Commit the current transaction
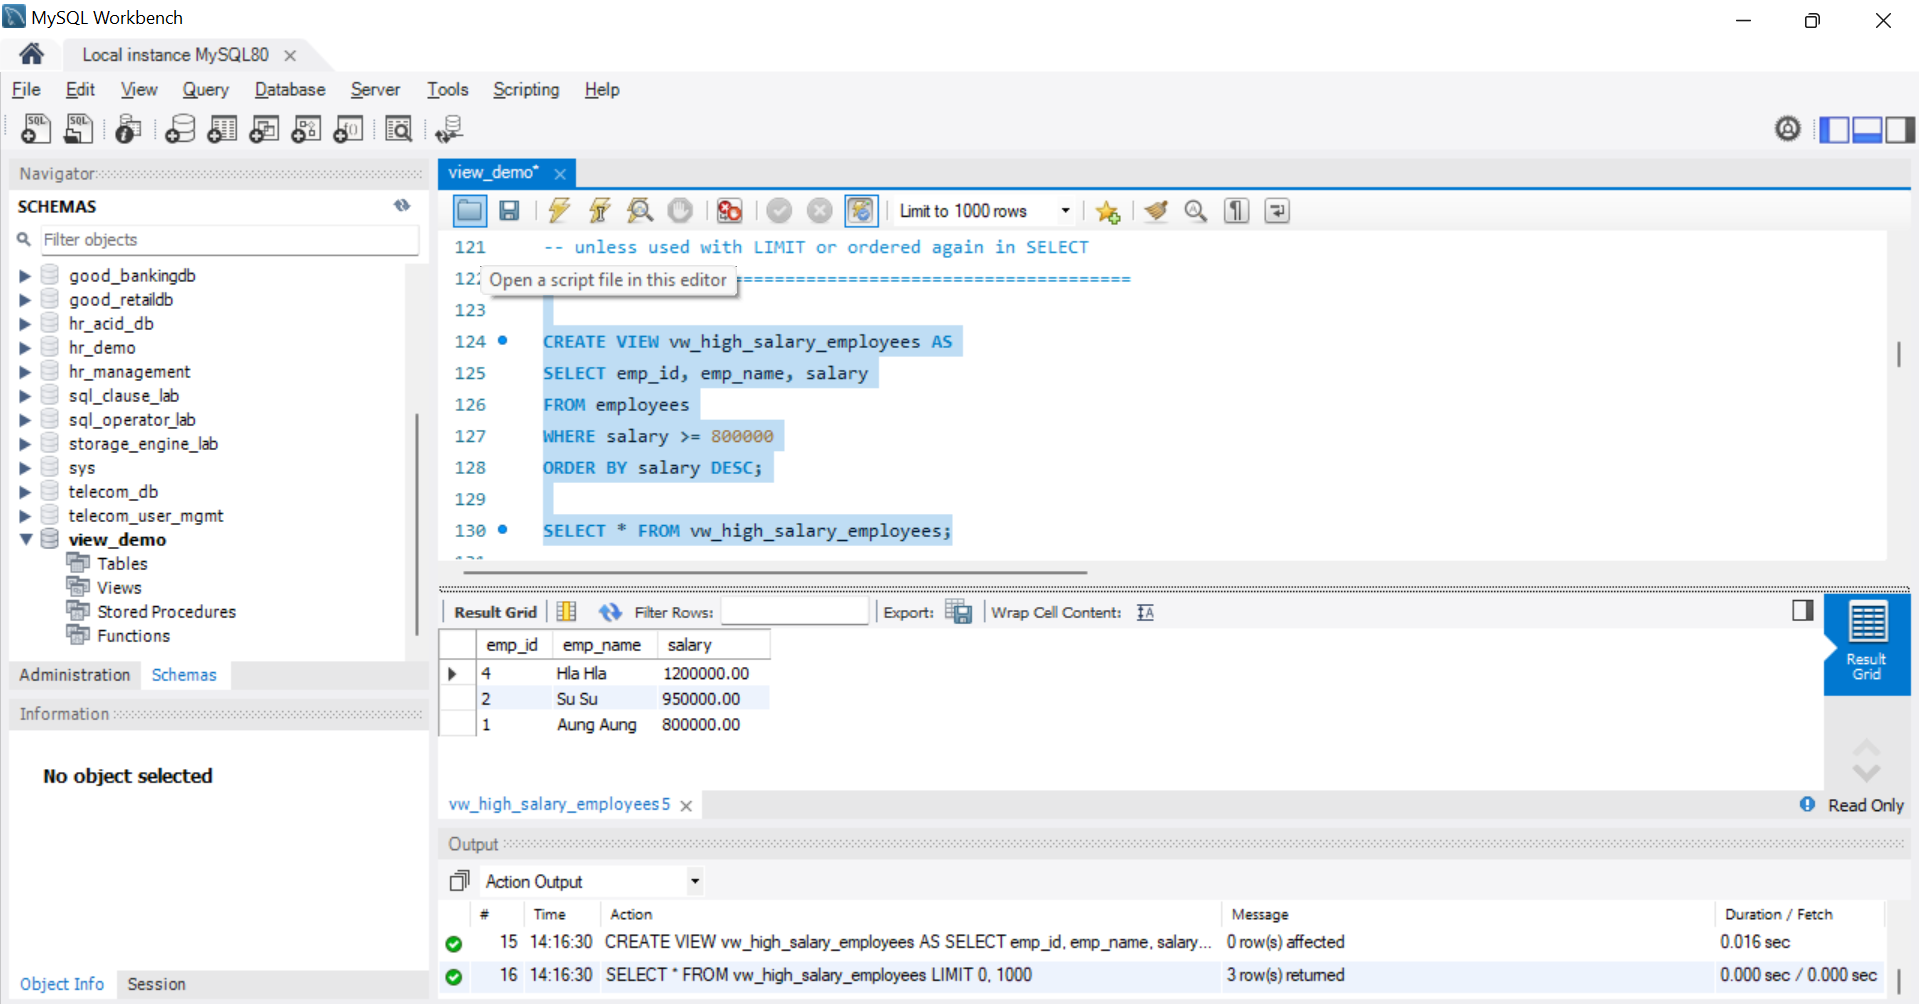 (x=779, y=210)
